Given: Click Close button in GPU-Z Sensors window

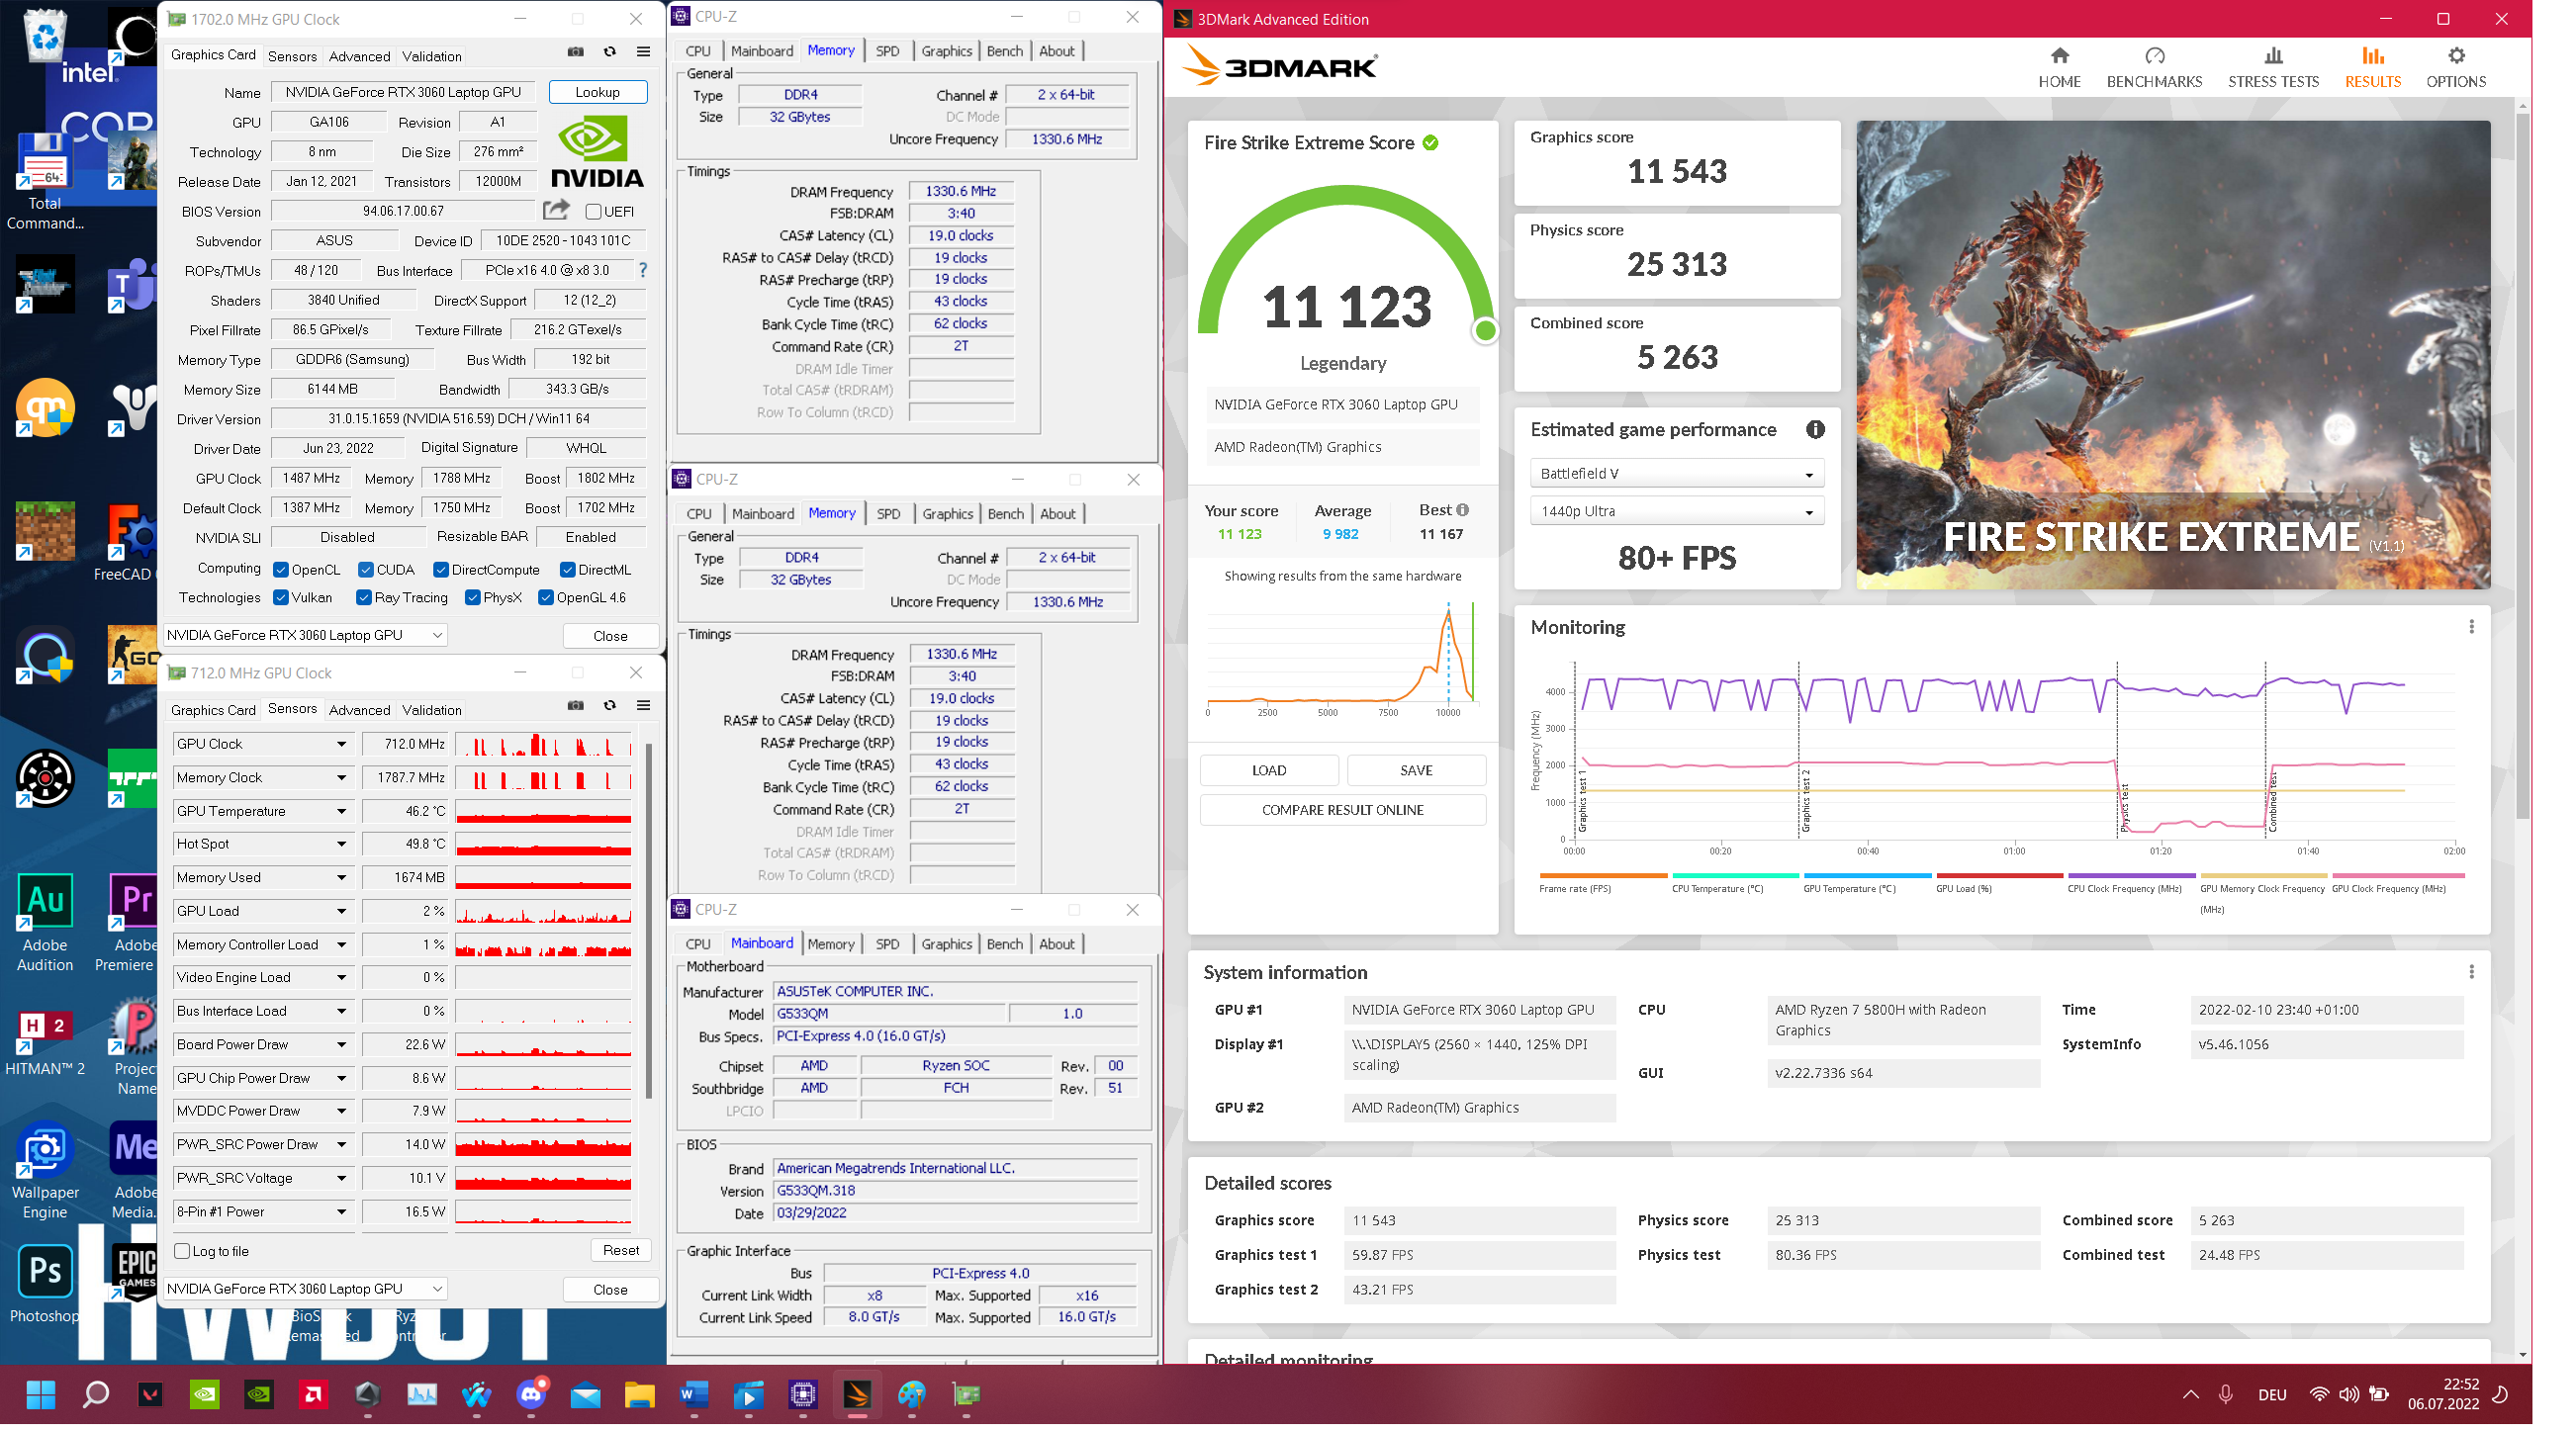Looking at the screenshot, I should (610, 1289).
